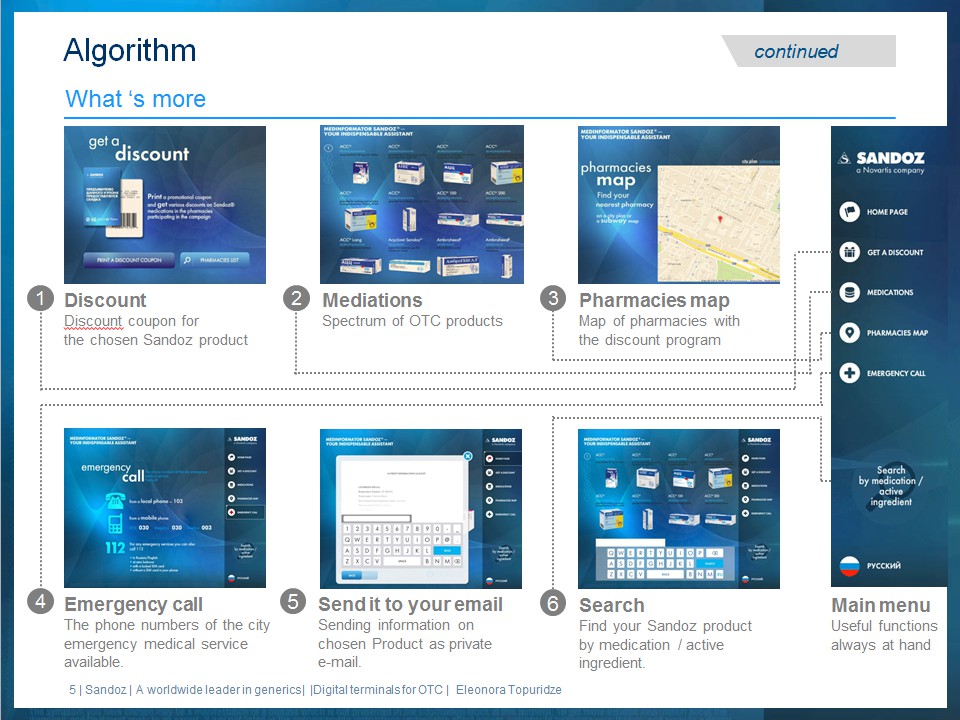Click 'Digital terminals for OTC' footer text

tap(378, 689)
